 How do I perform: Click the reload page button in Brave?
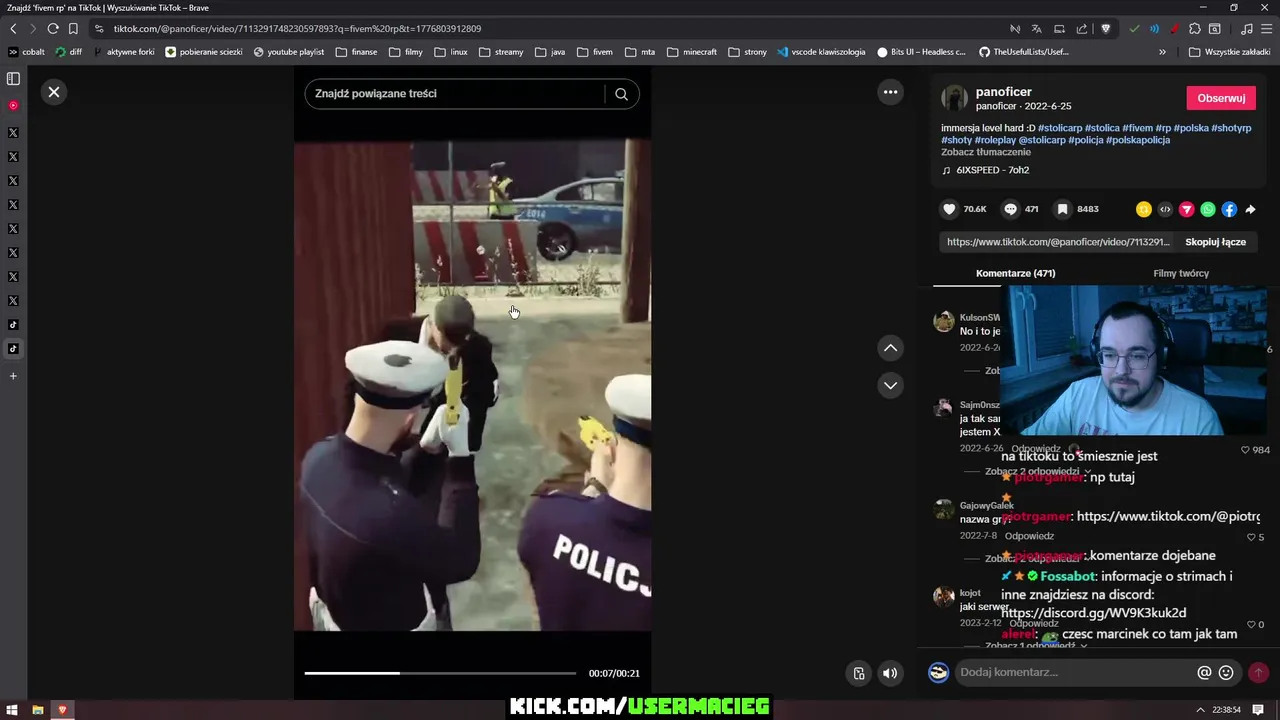[52, 29]
